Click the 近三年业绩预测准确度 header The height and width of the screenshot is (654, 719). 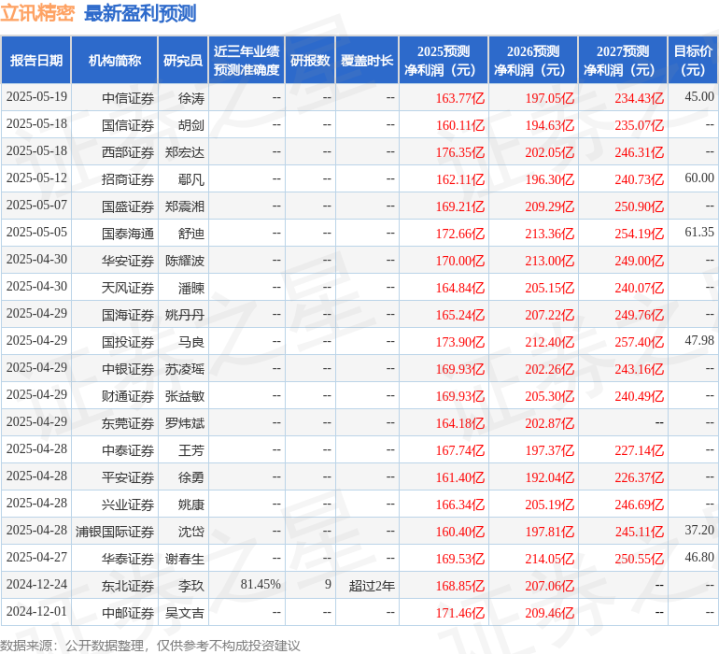tap(247, 60)
